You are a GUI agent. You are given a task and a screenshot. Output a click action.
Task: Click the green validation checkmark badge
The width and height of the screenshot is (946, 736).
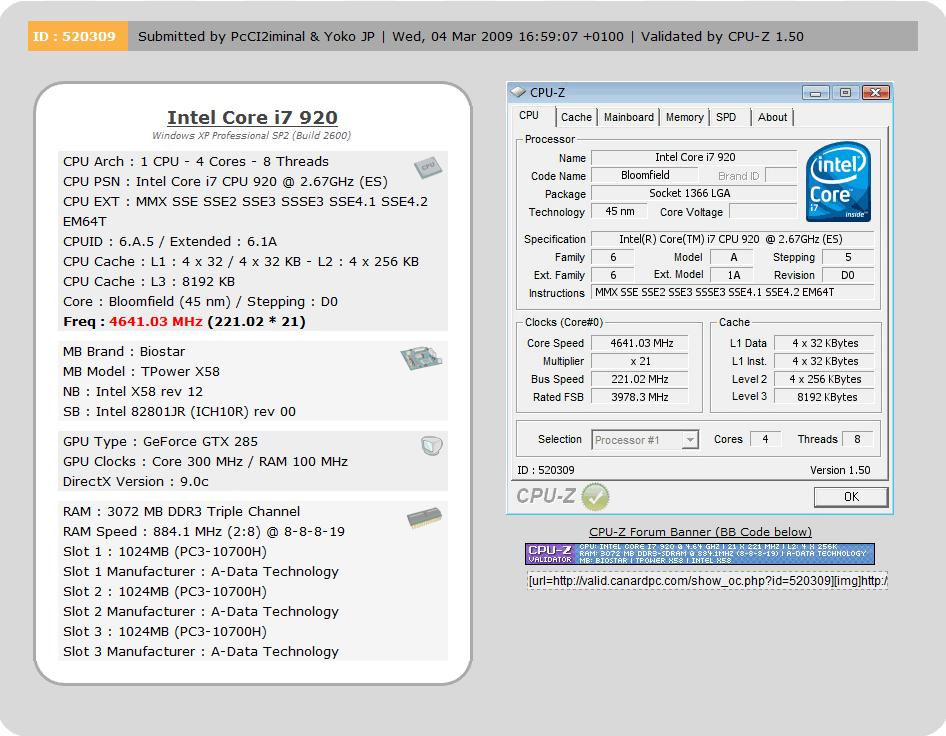point(595,497)
